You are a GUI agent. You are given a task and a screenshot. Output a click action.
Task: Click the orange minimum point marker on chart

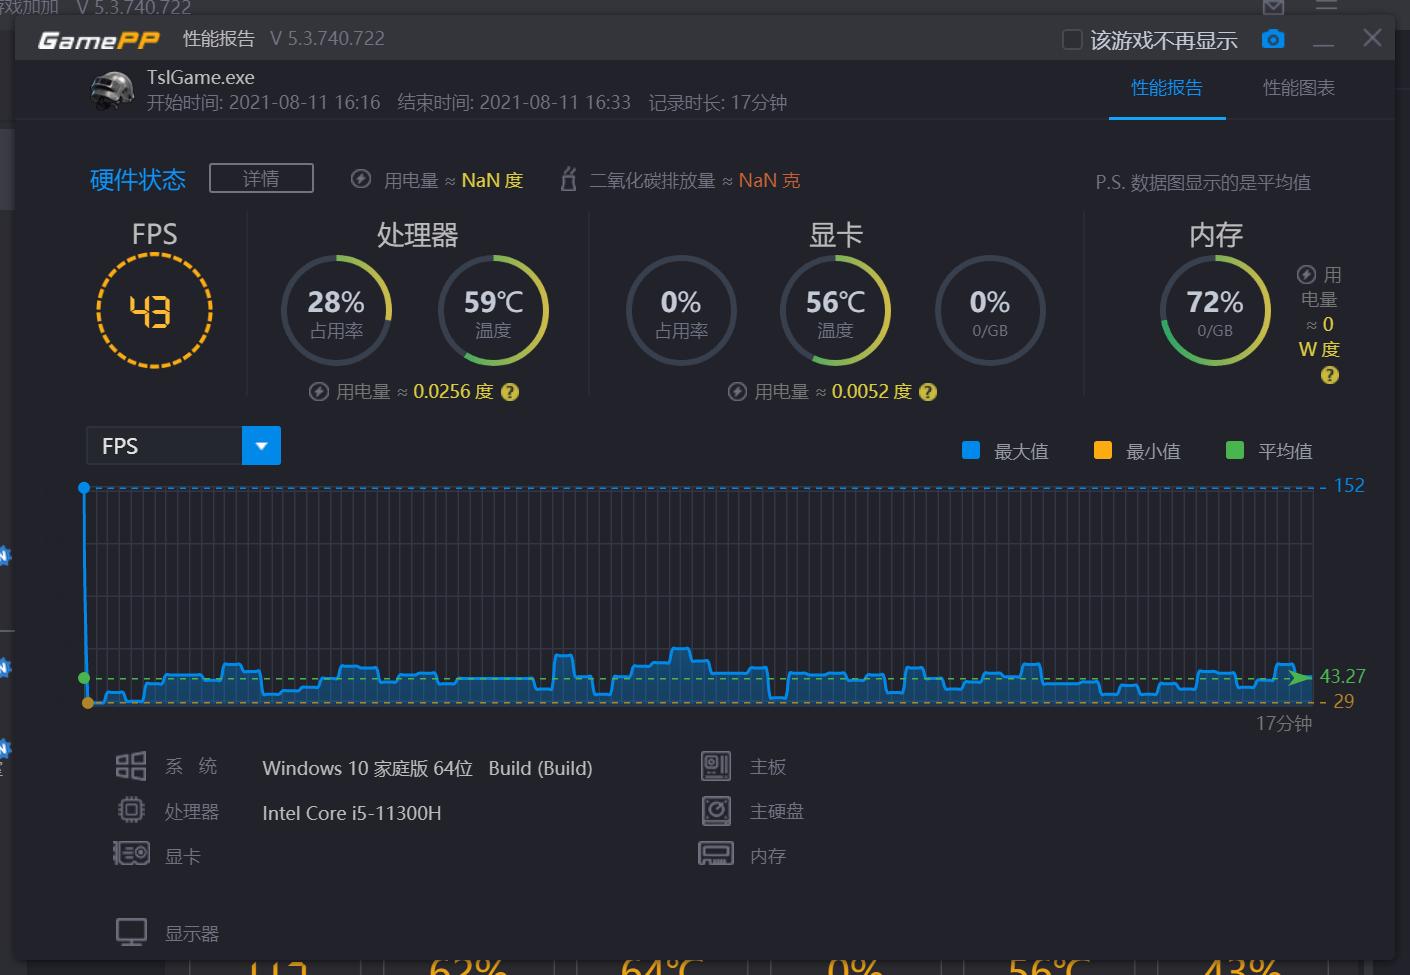point(88,703)
